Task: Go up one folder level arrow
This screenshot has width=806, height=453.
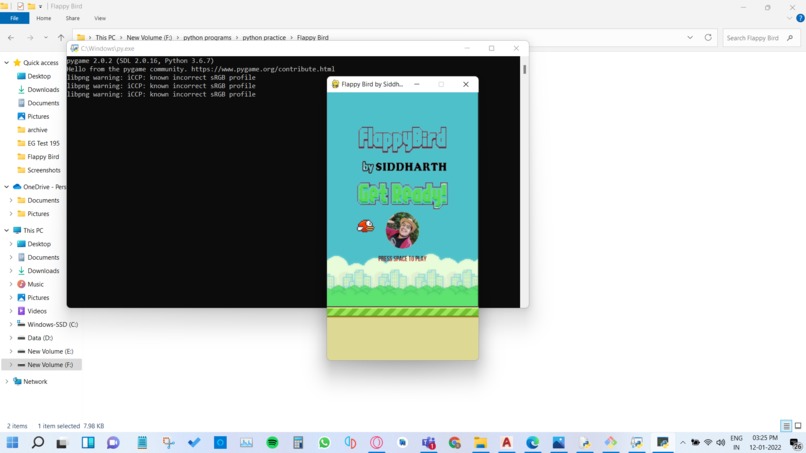Action: pyautogui.click(x=61, y=38)
